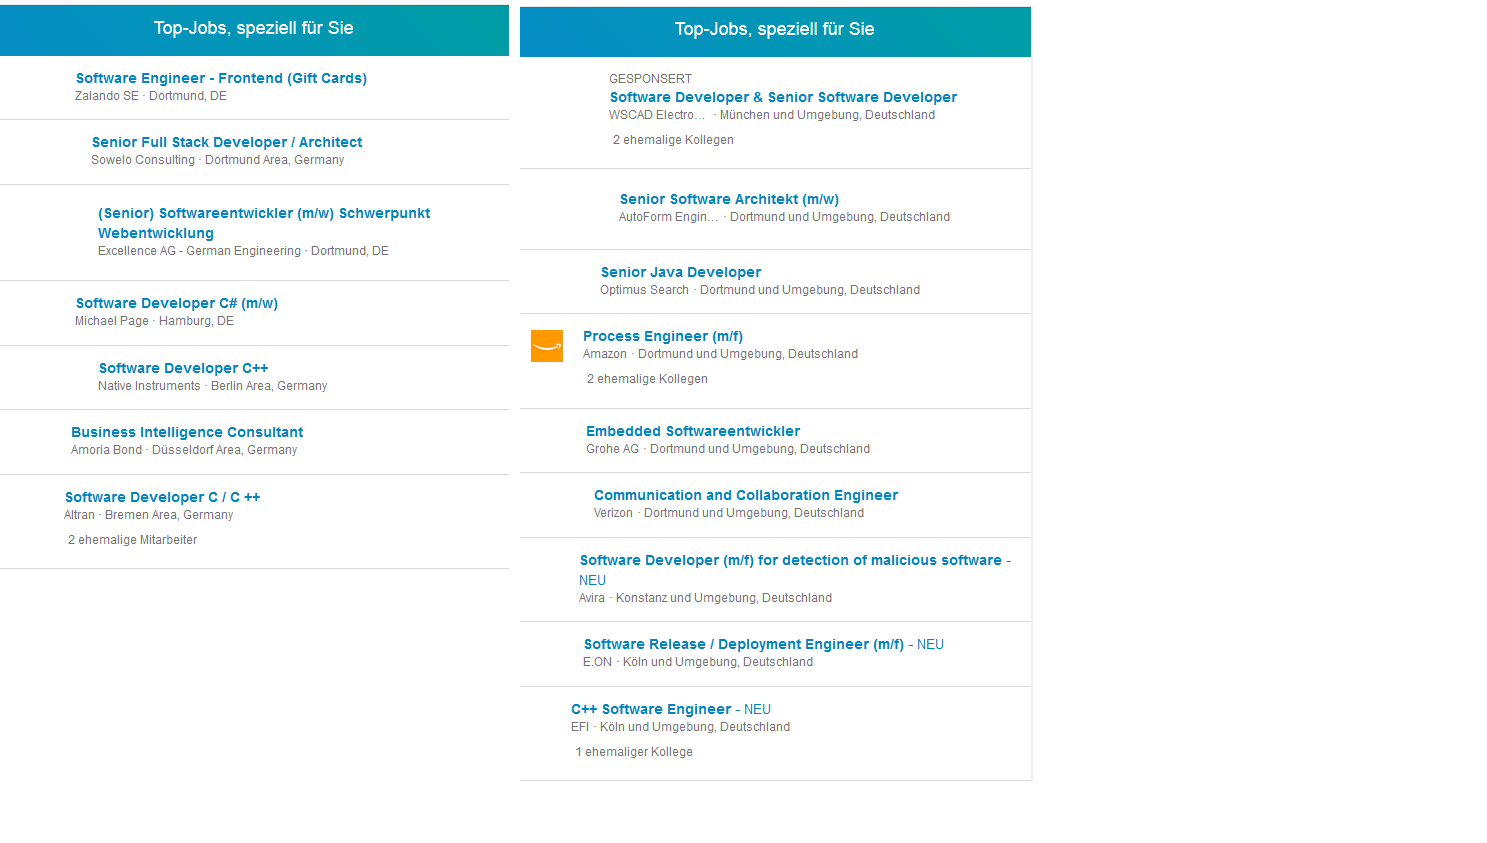Open Altran Software Developer C / C ++ job

point(162,497)
